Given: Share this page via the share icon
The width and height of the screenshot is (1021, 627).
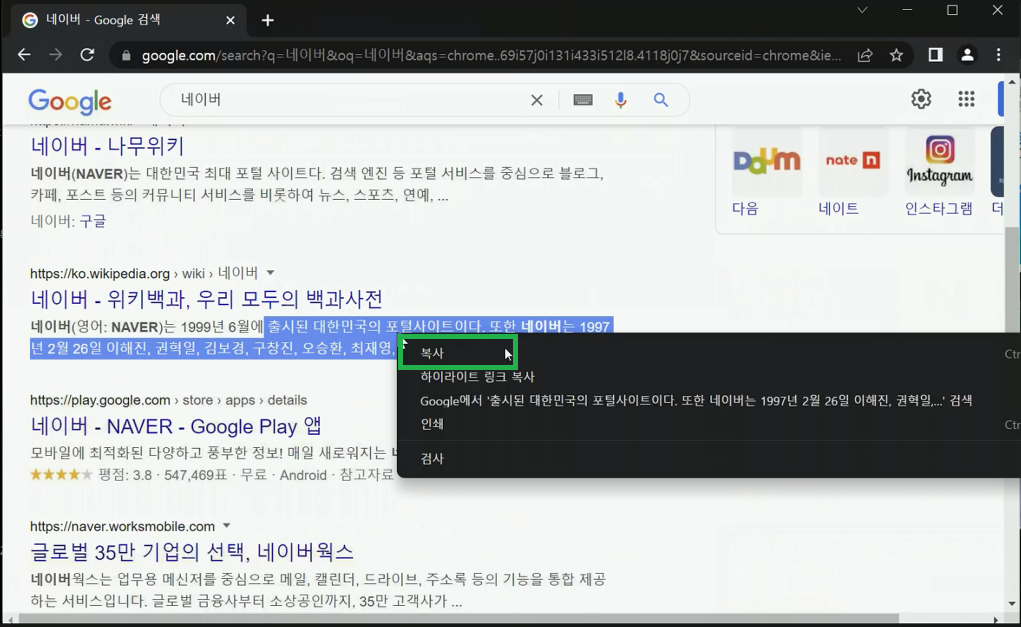Looking at the screenshot, I should click(865, 55).
